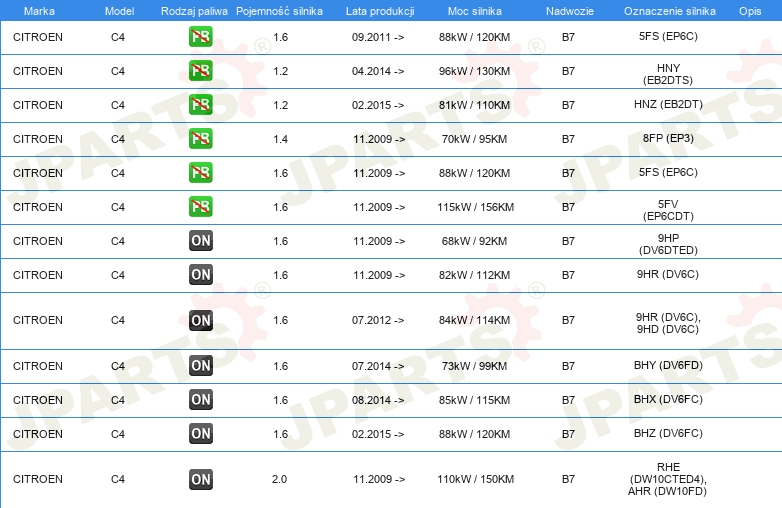Click the engine code 8FP (EP3)
The width and height of the screenshot is (782, 508).
point(668,138)
